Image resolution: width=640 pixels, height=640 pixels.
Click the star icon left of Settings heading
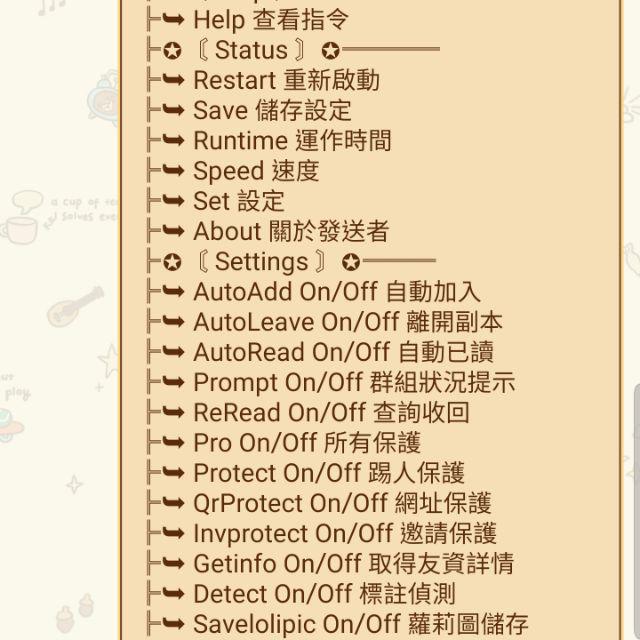[x=172, y=262]
